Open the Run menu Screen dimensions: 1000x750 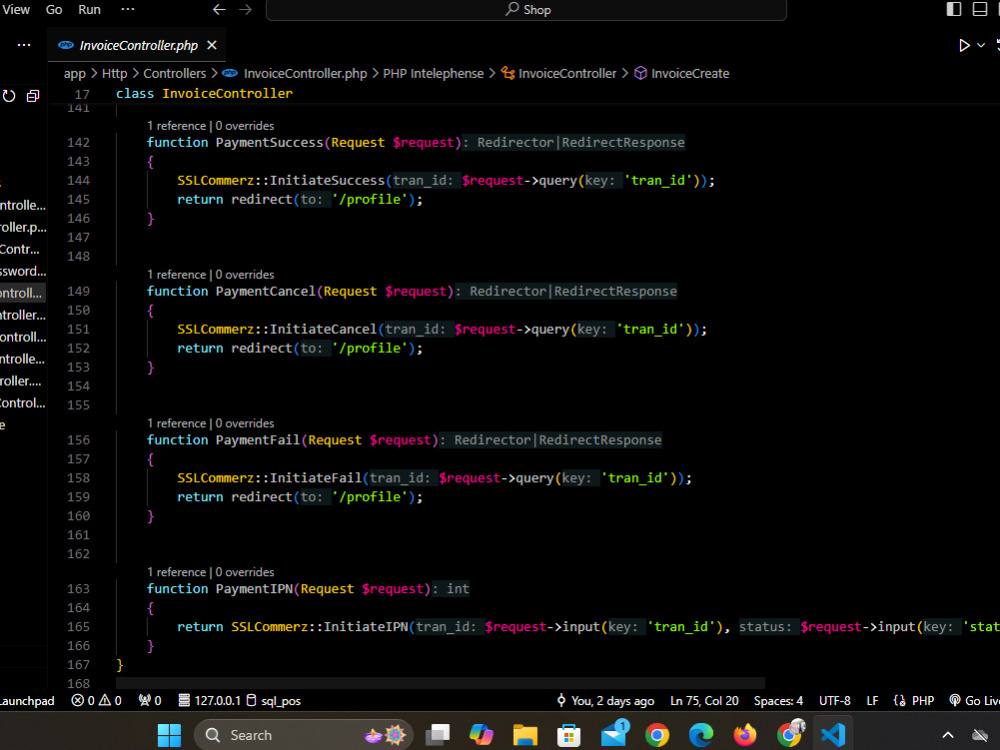coord(89,10)
